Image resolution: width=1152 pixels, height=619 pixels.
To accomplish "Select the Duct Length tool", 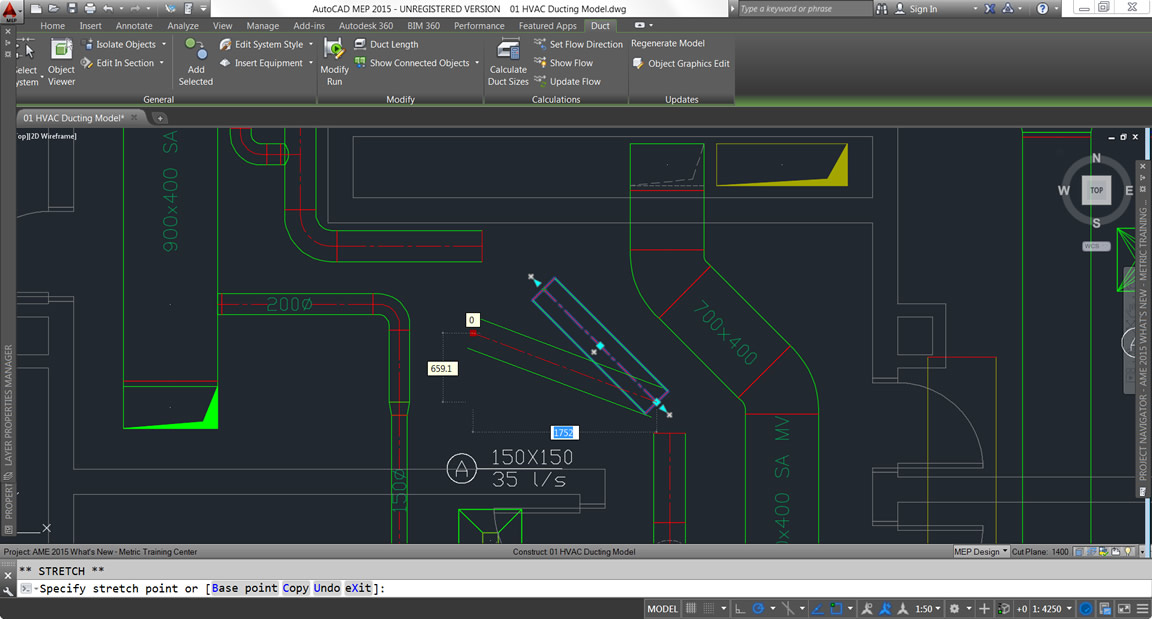I will (x=386, y=44).
